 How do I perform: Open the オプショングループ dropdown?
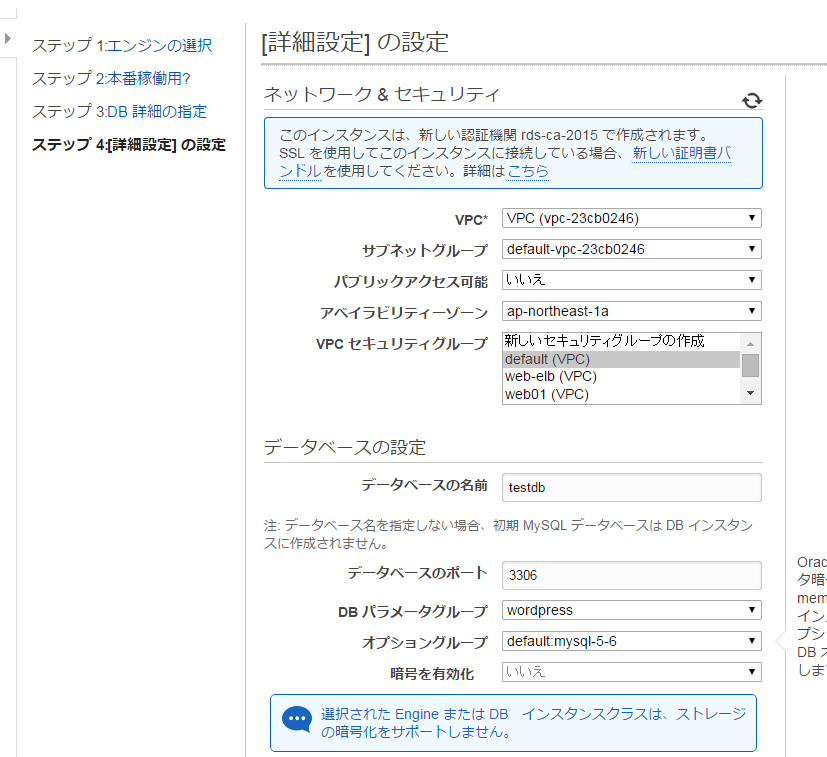point(631,641)
